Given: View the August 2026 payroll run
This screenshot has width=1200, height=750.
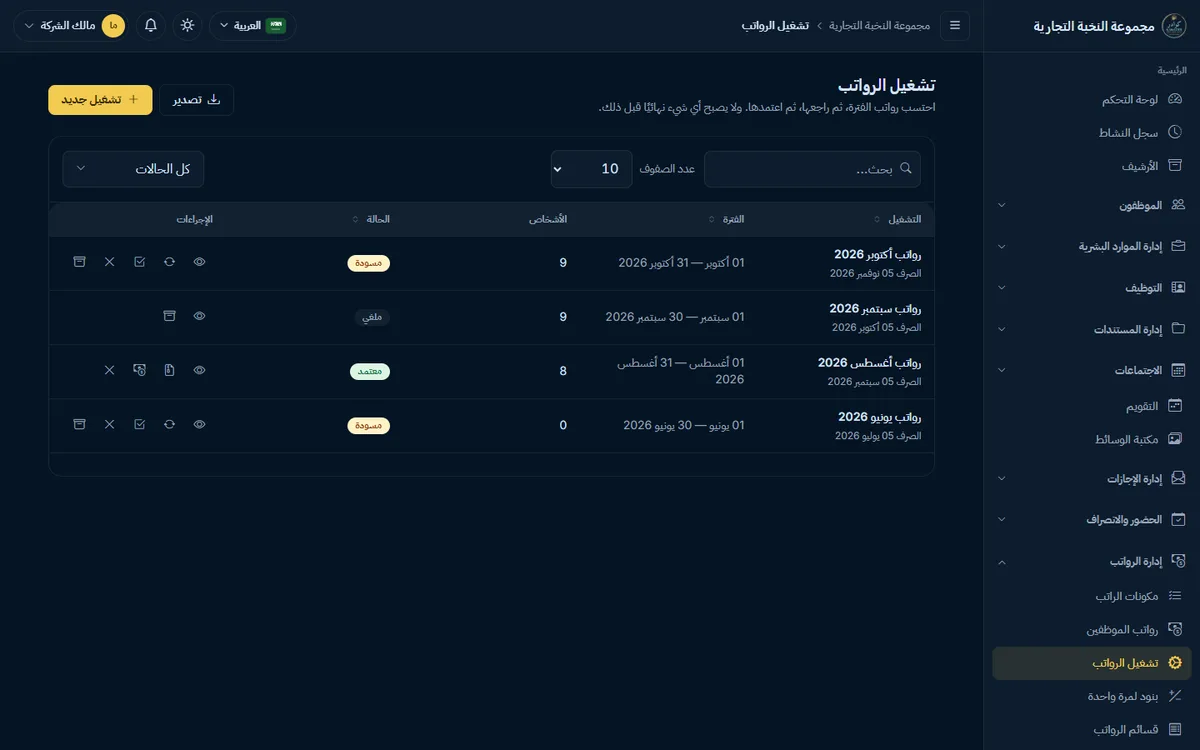Looking at the screenshot, I should (x=200, y=370).
